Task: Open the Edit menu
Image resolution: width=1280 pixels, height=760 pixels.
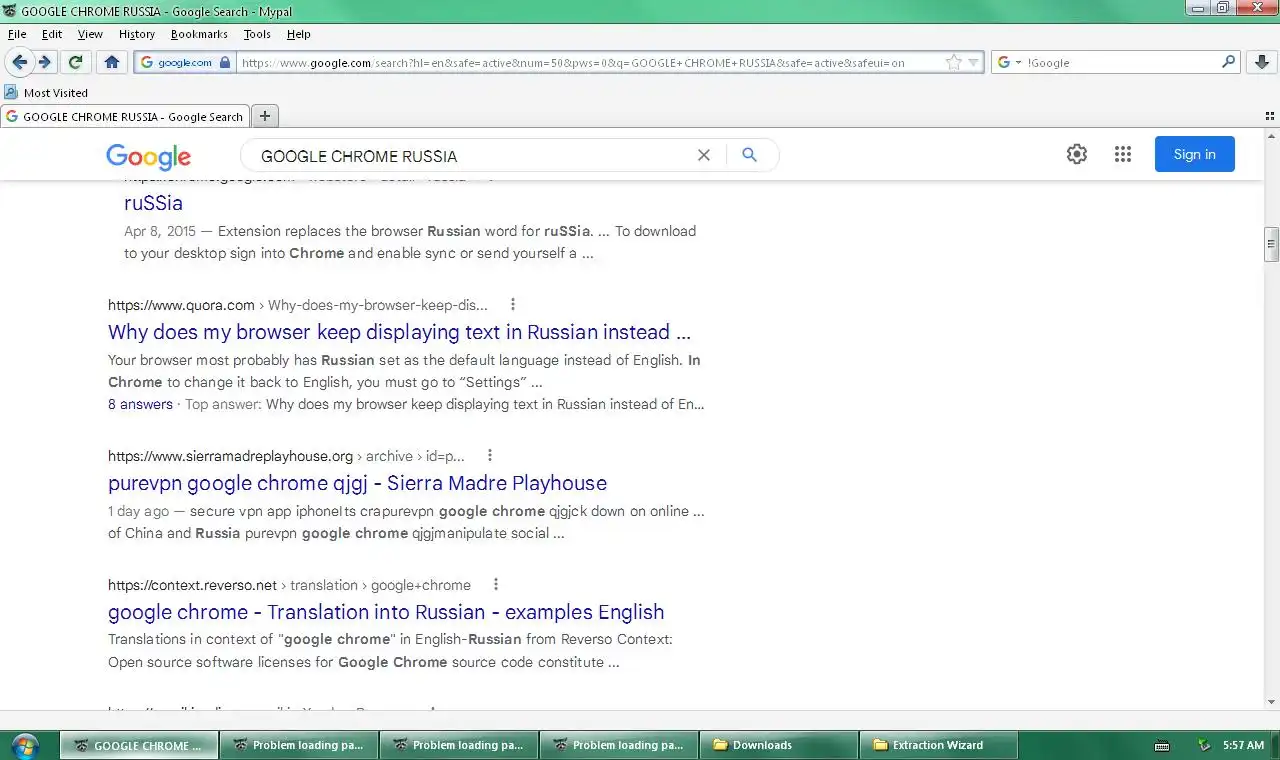Action: click(52, 34)
